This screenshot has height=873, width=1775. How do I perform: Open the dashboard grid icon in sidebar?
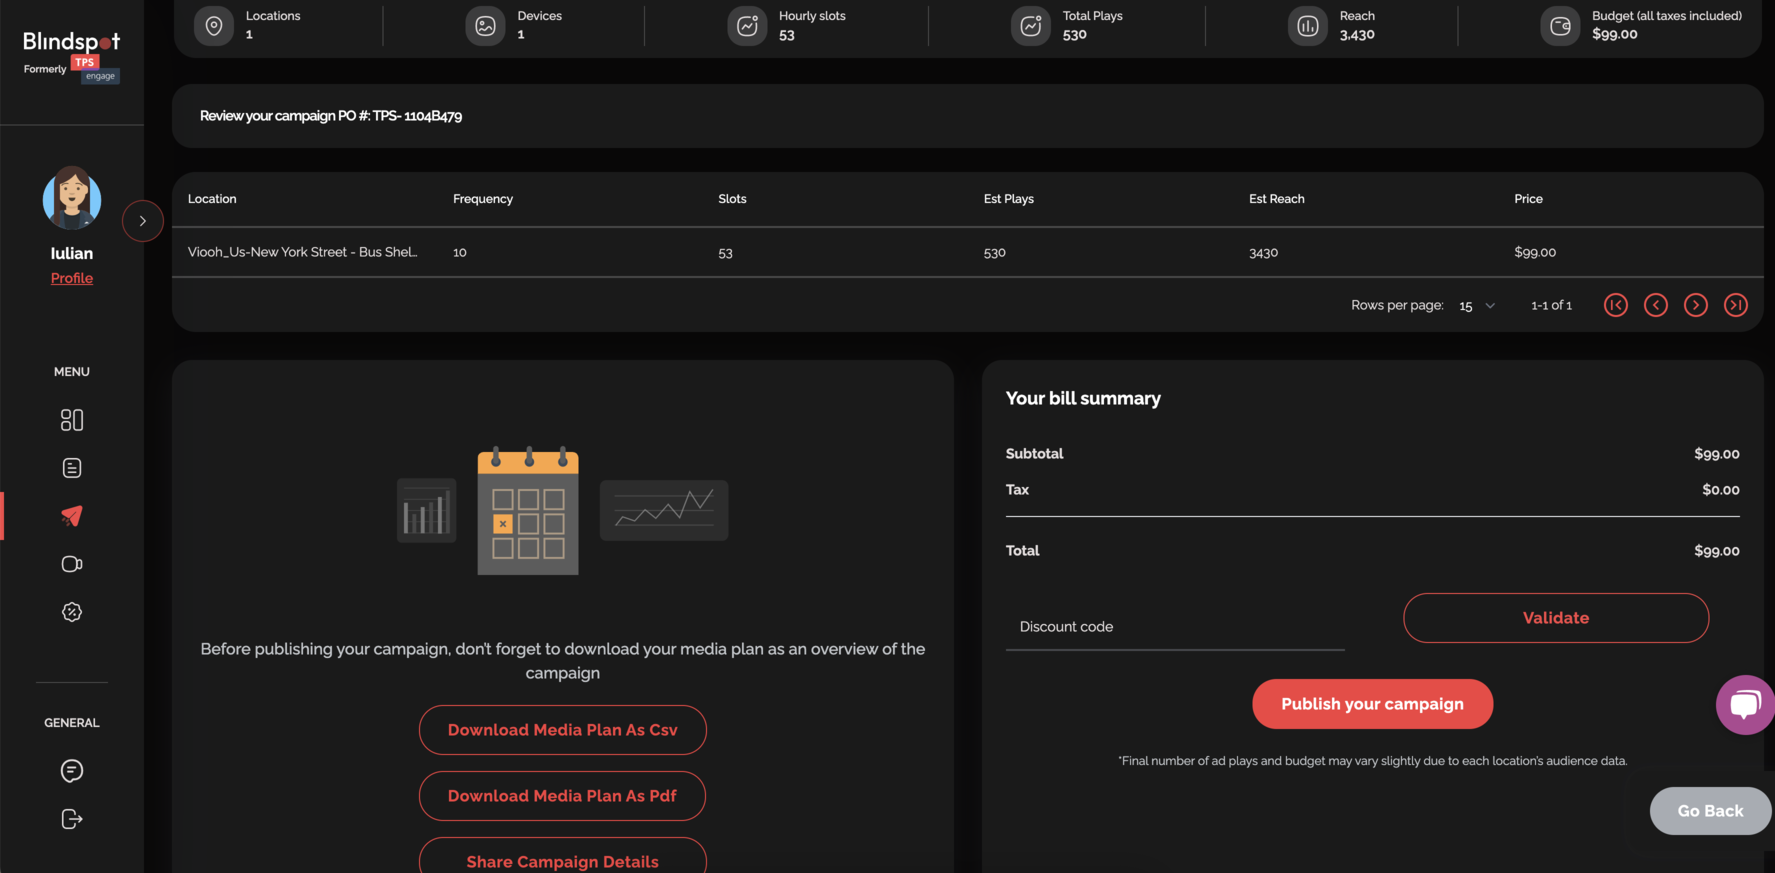72,420
